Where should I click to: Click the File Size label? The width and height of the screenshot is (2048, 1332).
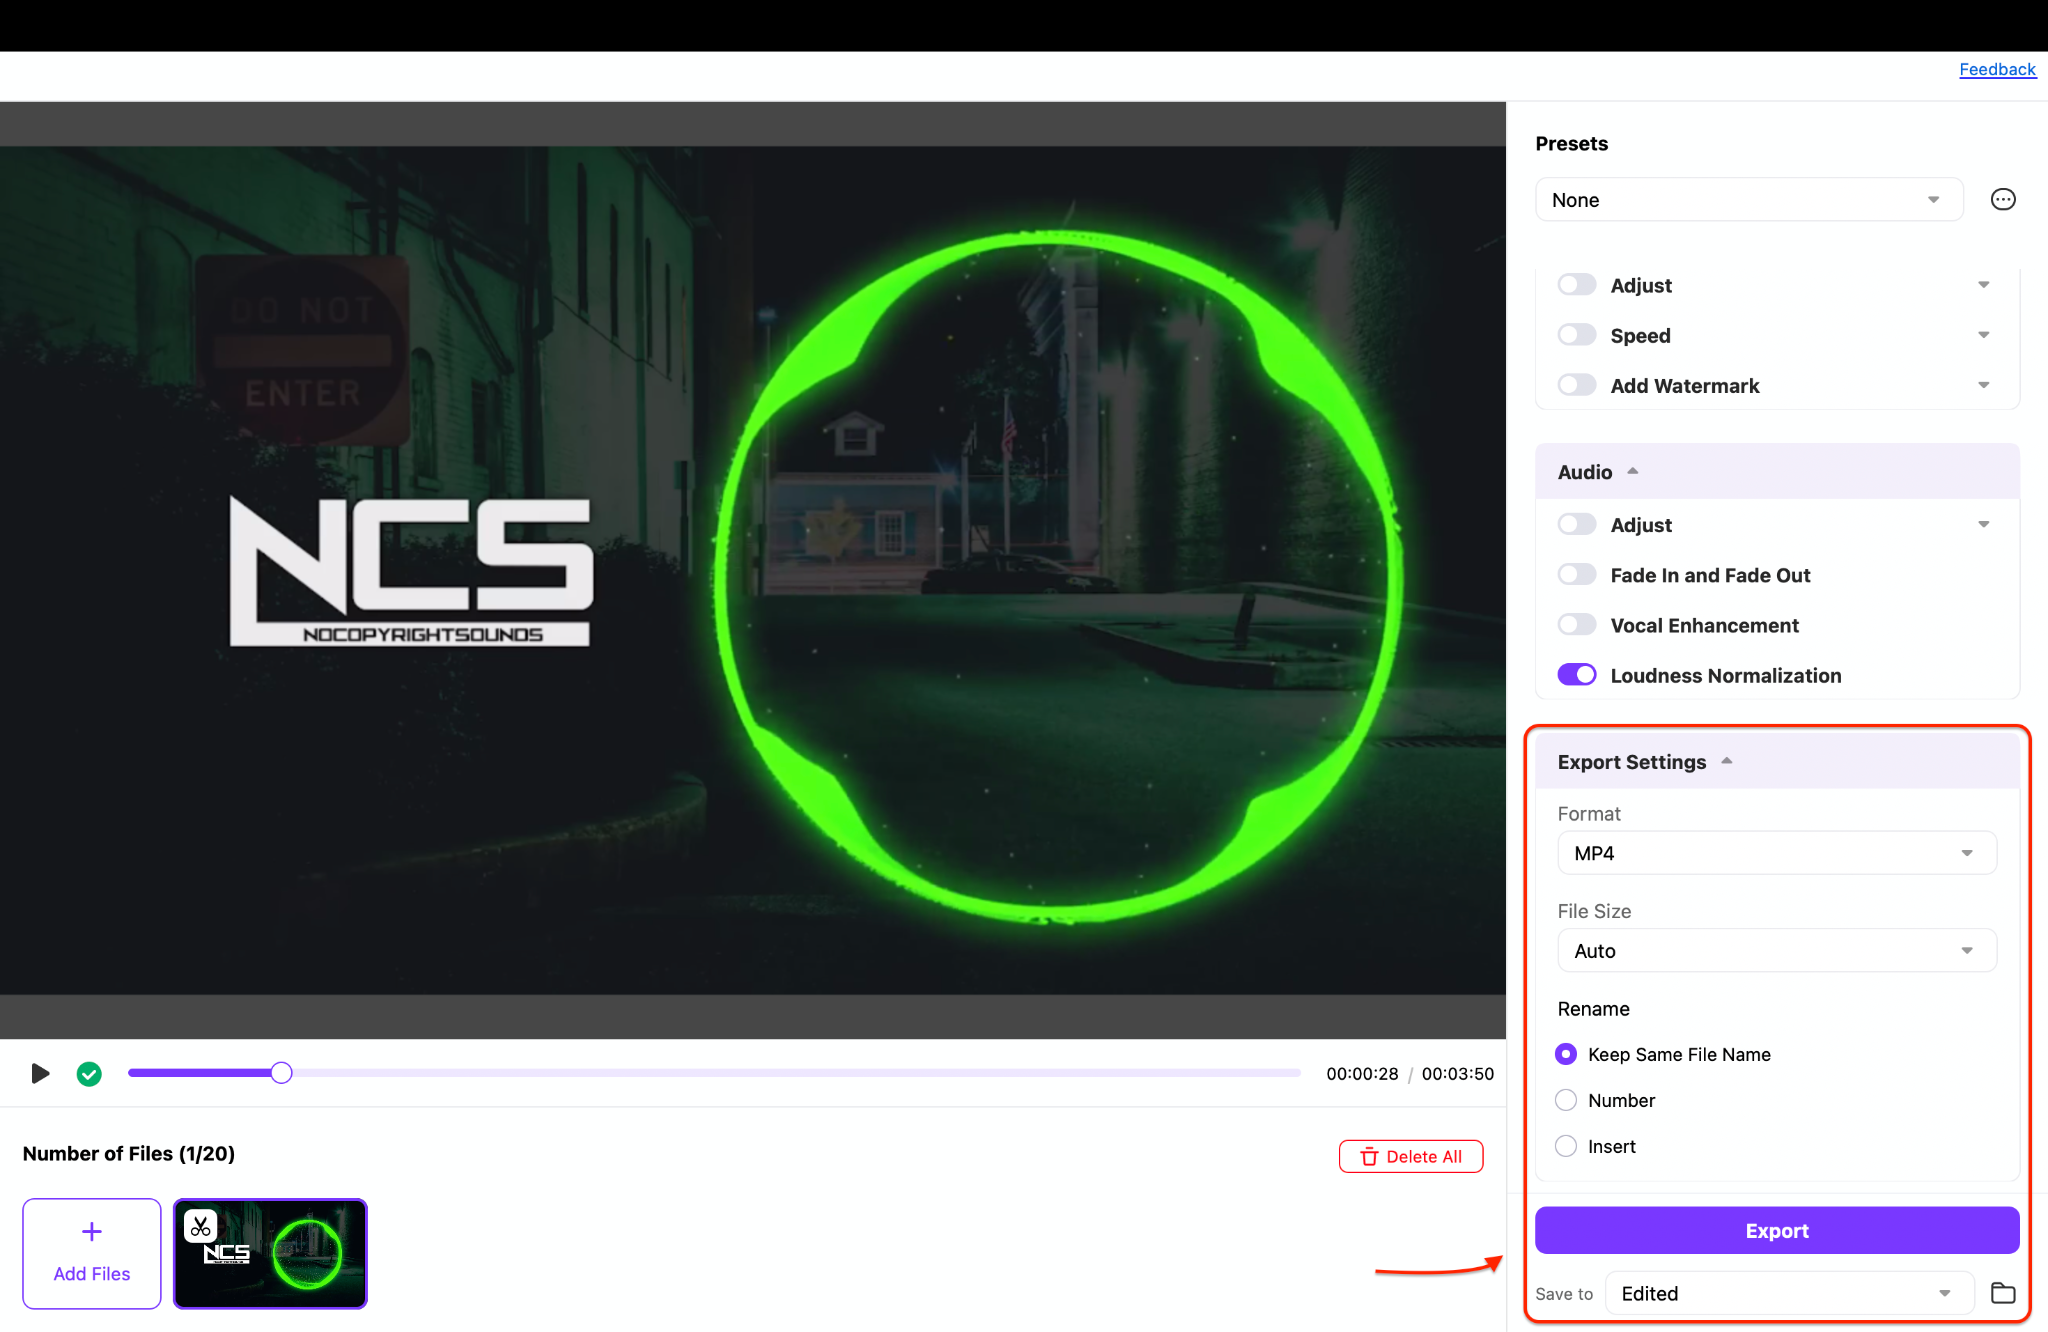[1594, 911]
